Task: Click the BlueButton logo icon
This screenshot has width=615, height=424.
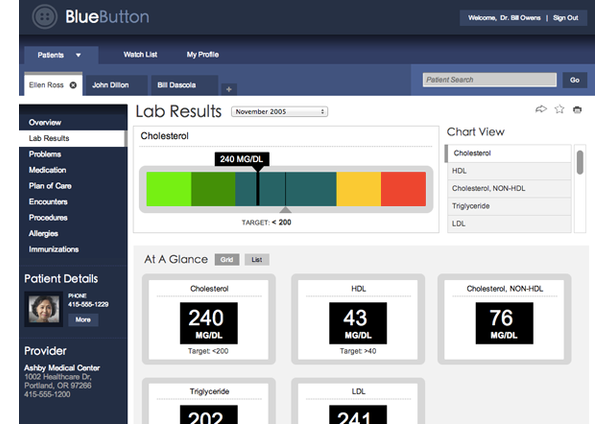Action: [x=44, y=17]
